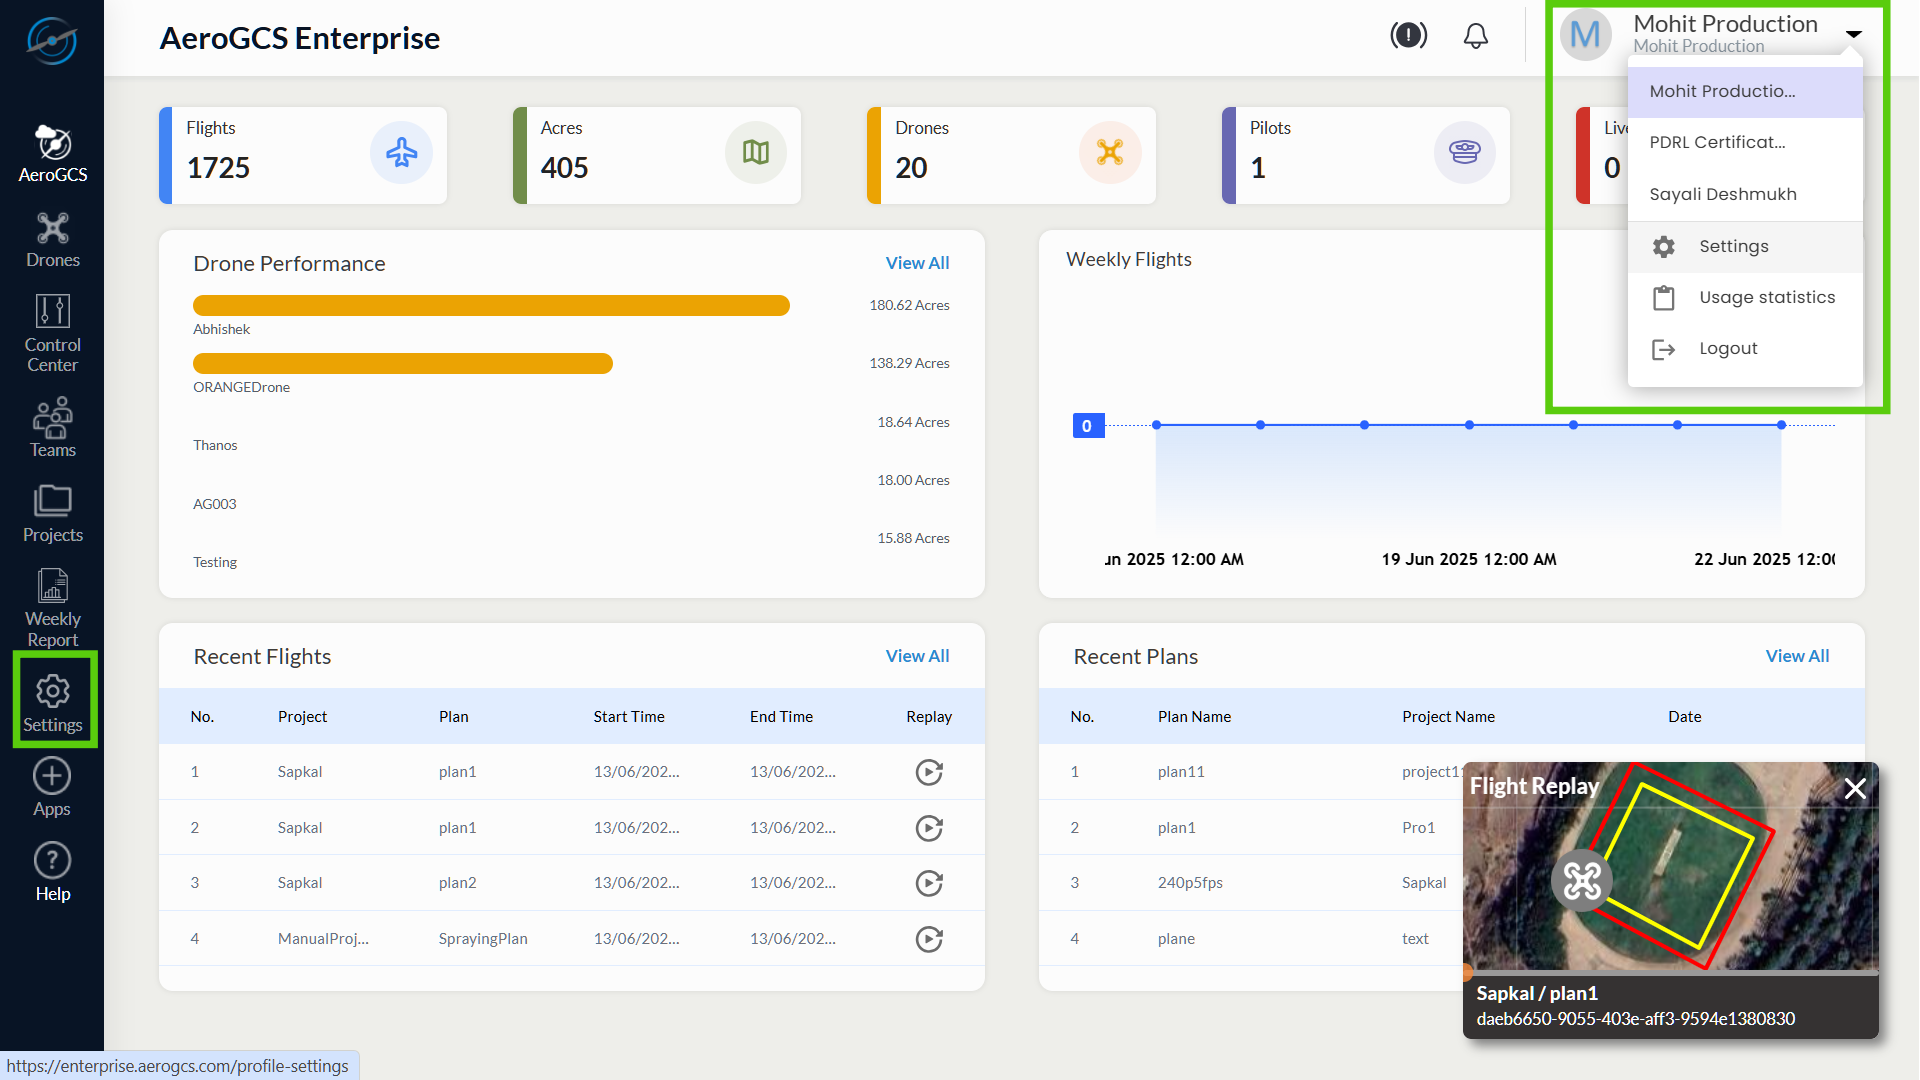Screen dimensions: 1920x1080
Task: Click the Pilots card icon
Action: point(1465,152)
